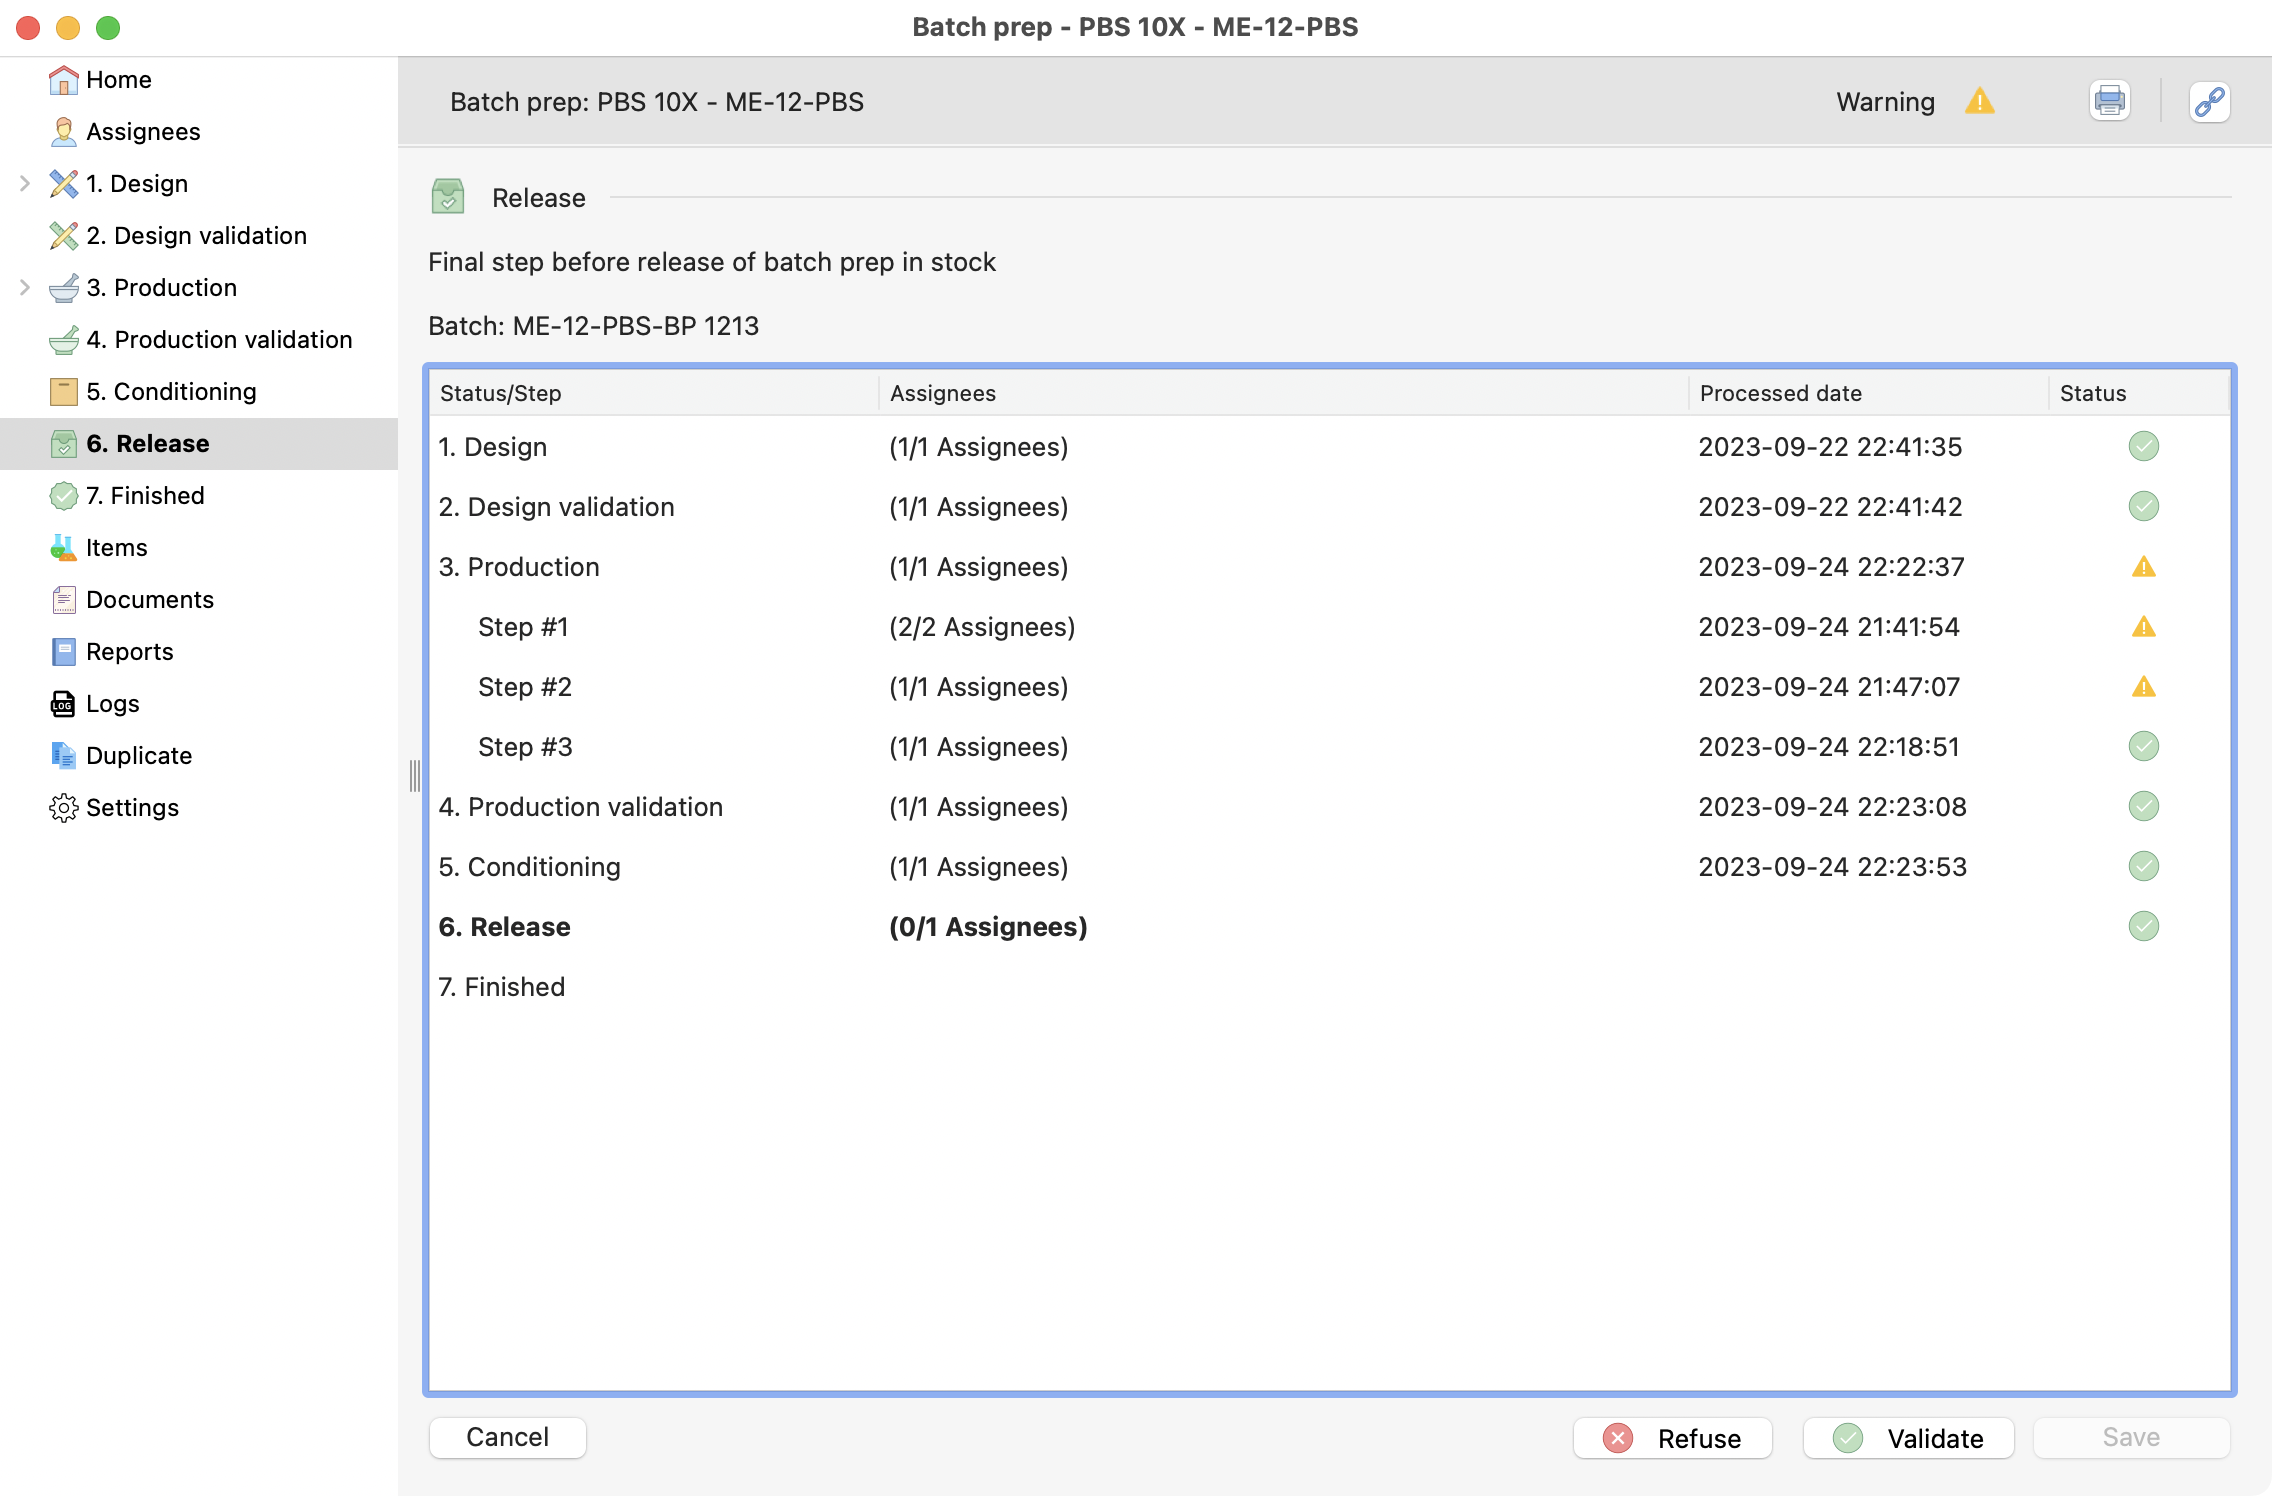Click the Assignees column header
The height and width of the screenshot is (1496, 2272).
point(1284,393)
